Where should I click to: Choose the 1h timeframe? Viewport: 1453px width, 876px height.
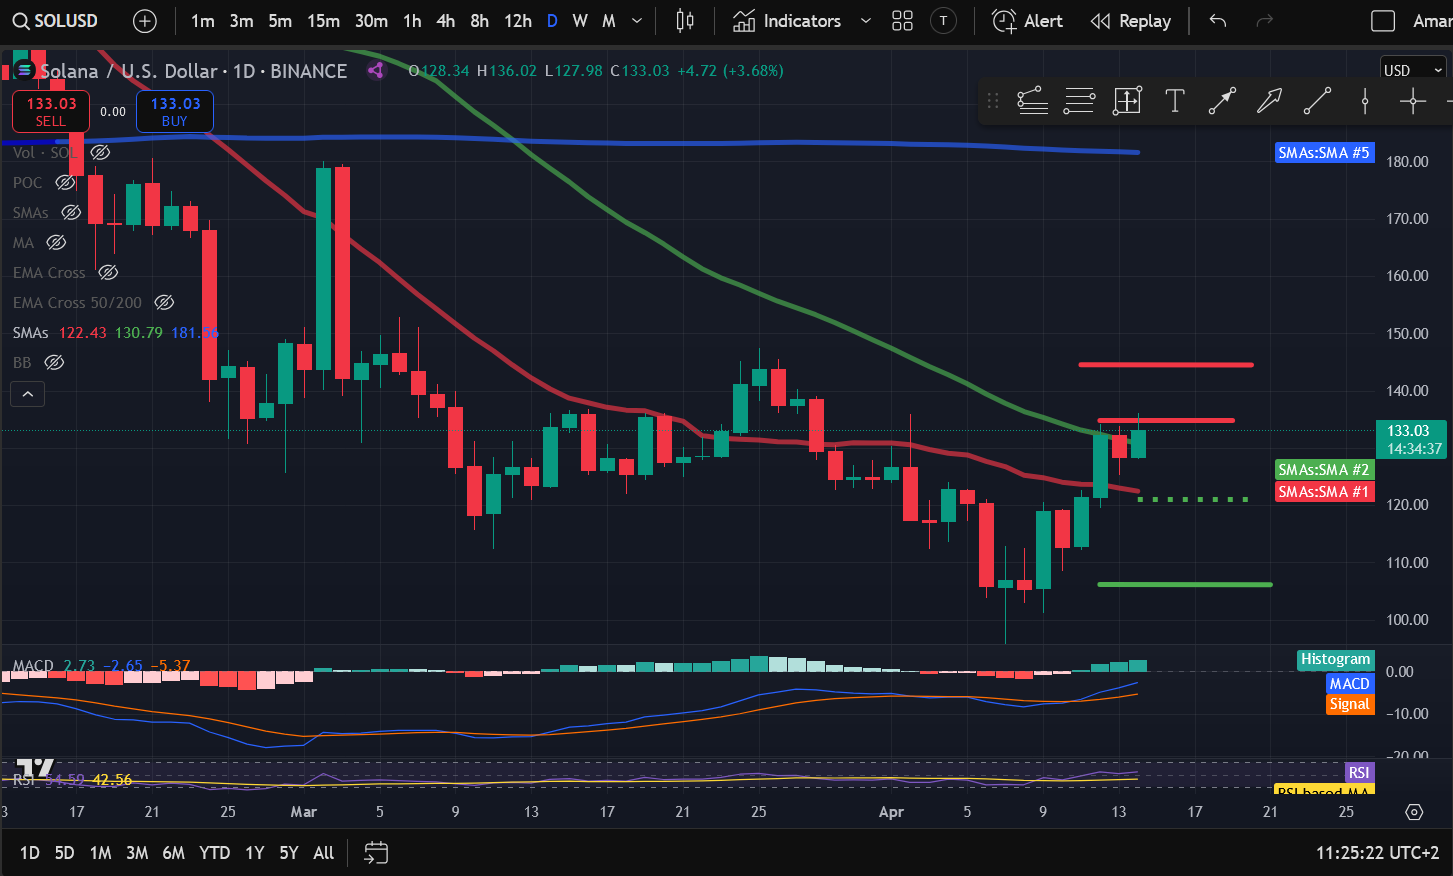[x=412, y=21]
